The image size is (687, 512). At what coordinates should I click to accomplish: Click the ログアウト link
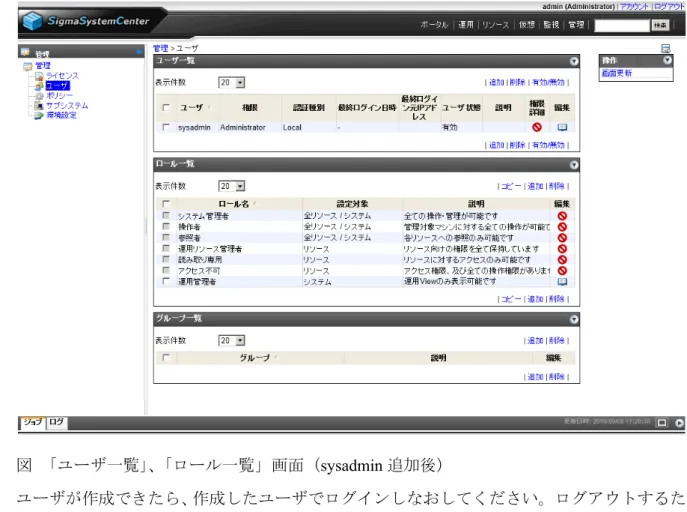(669, 7)
